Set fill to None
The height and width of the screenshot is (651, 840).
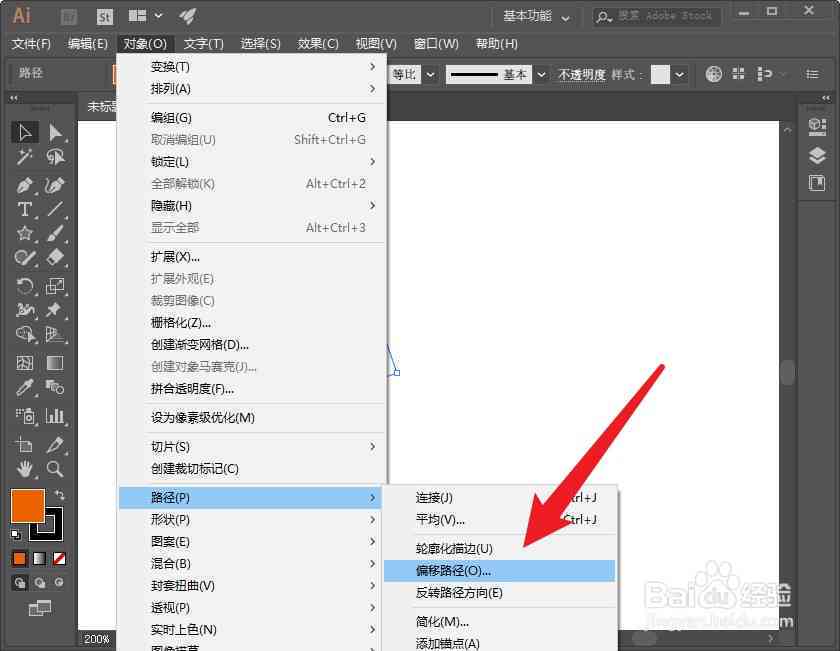[x=59, y=559]
